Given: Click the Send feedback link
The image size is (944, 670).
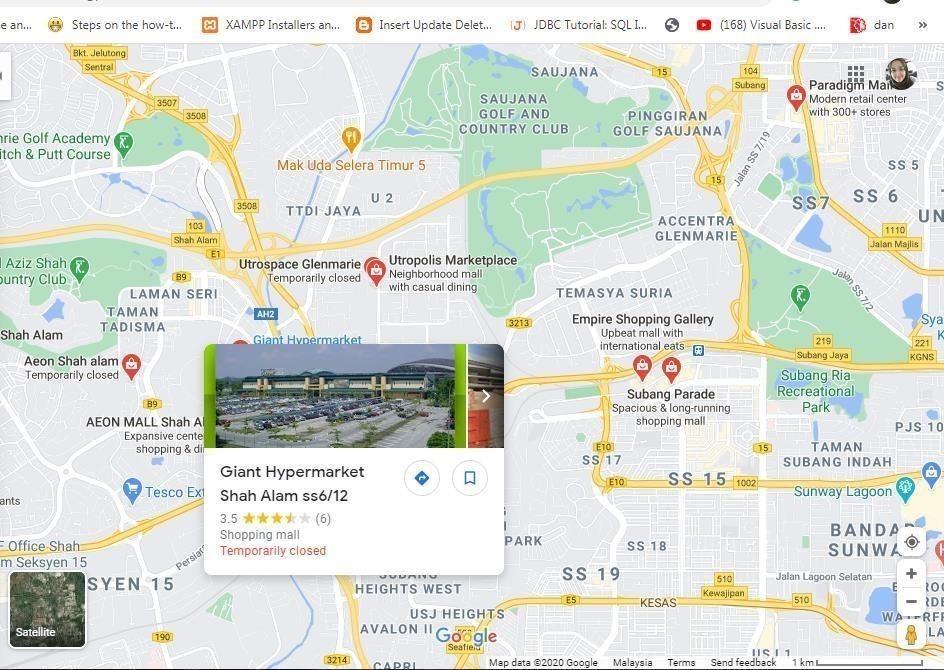Looking at the screenshot, I should (x=743, y=663).
